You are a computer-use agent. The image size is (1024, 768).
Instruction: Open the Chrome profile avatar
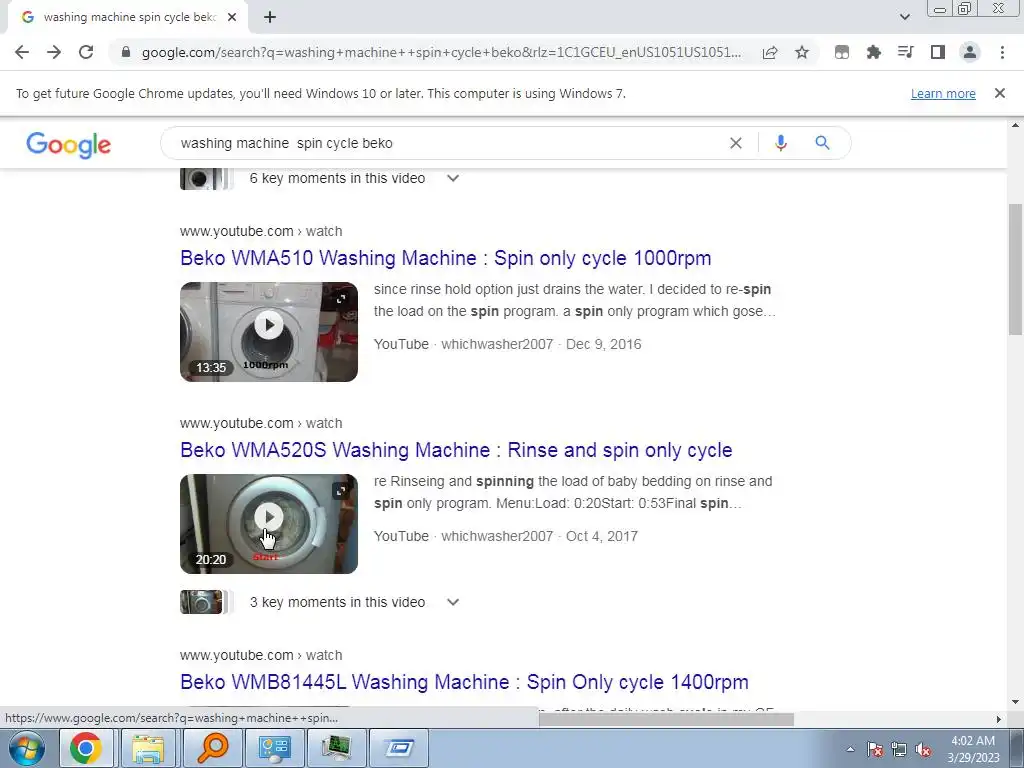[970, 52]
